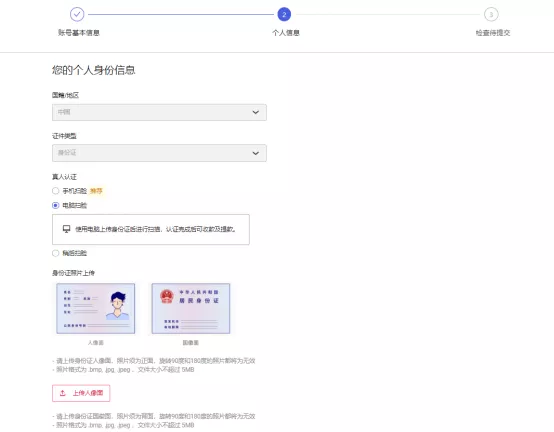Select the 电脑扫脸 radio option
The width and height of the screenshot is (554, 432).
[x=55, y=205]
